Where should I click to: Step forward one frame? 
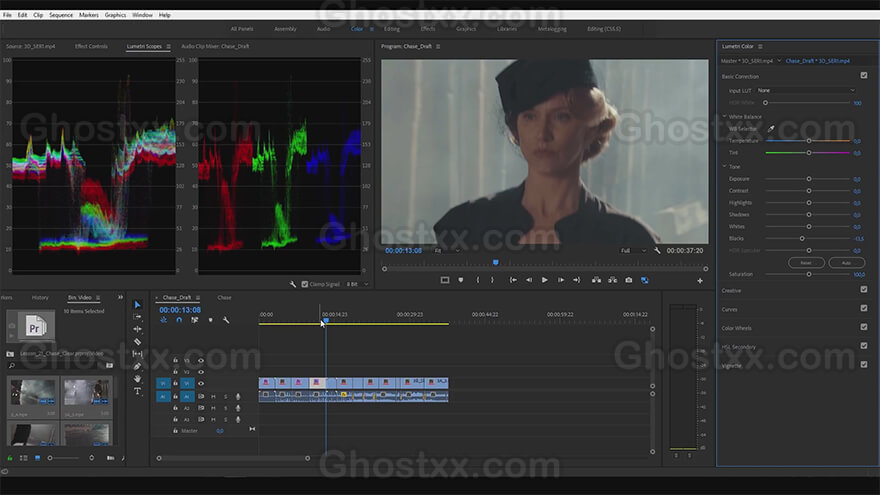click(561, 279)
